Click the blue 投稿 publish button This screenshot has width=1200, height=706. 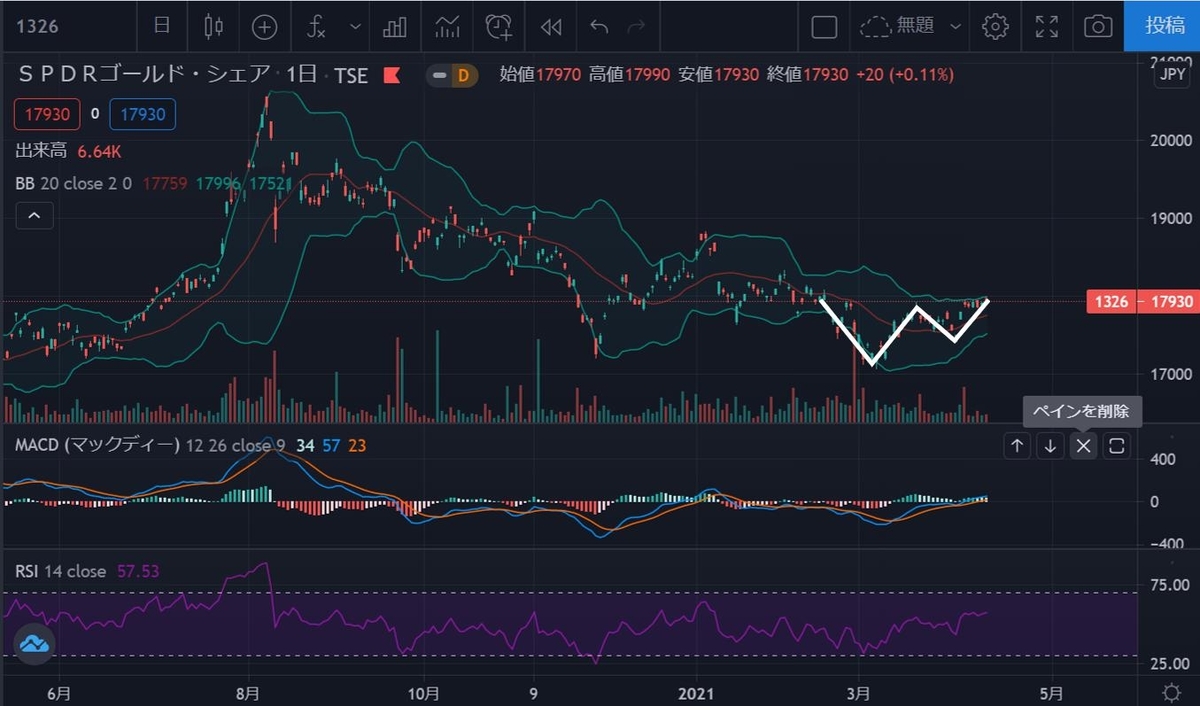(1165, 25)
